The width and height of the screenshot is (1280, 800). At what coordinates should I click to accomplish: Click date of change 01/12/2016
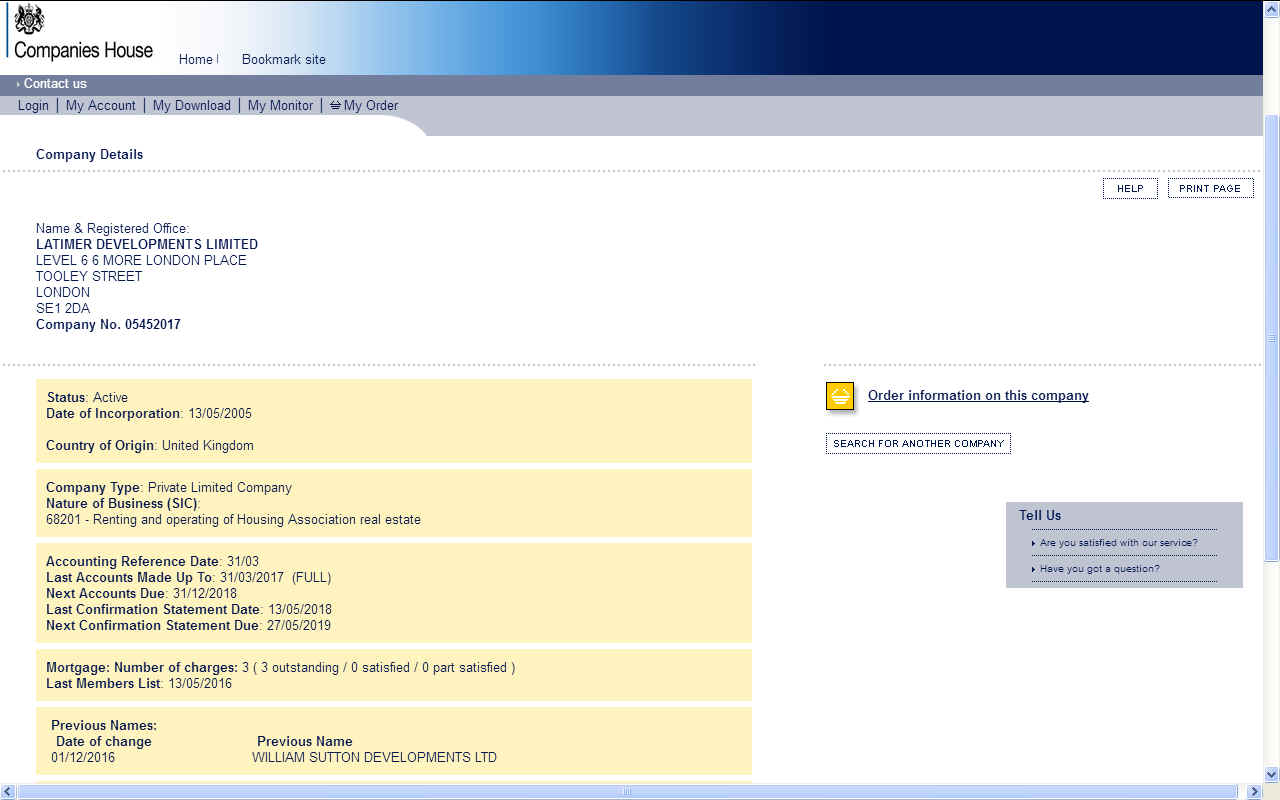coord(83,758)
